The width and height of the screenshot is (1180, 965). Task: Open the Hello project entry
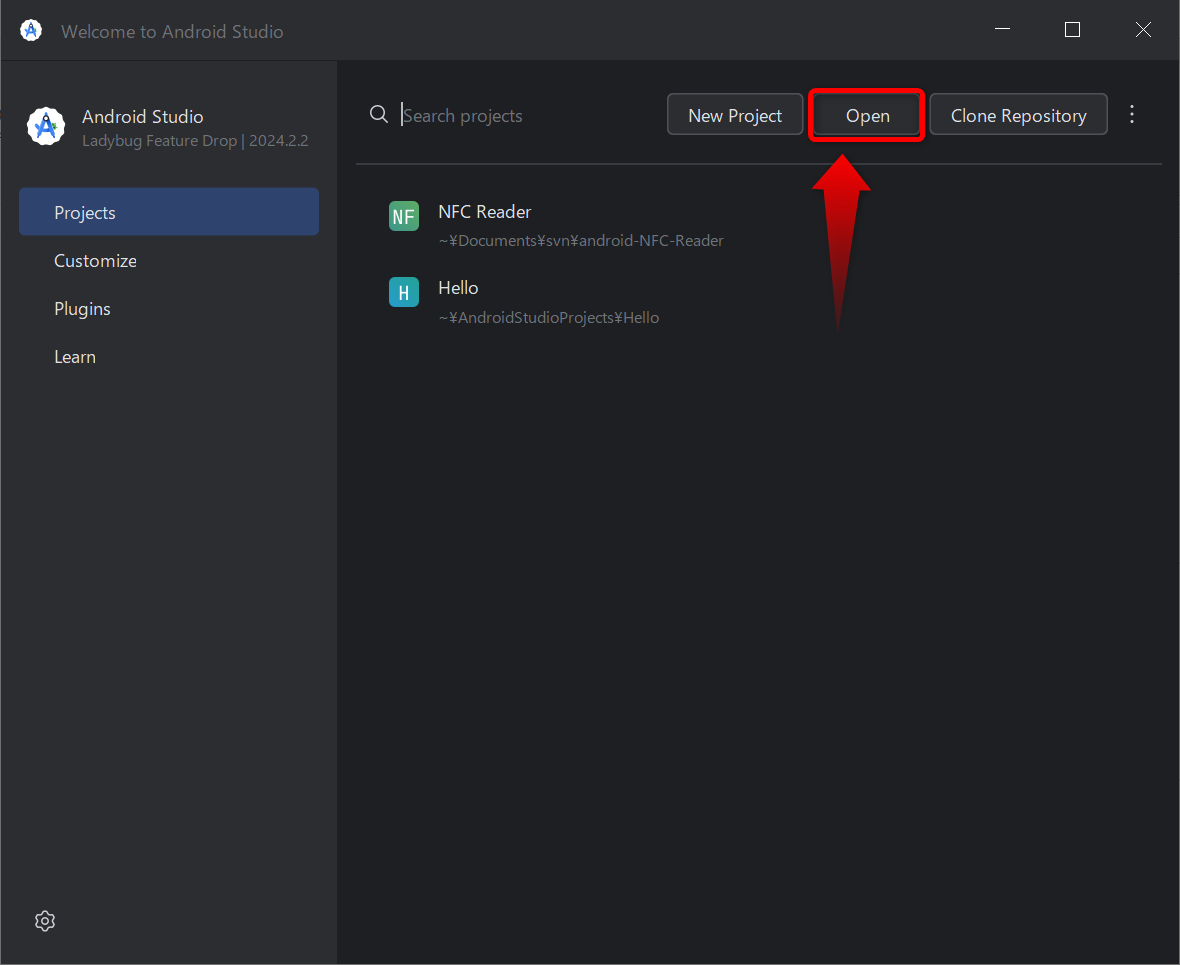(x=759, y=301)
